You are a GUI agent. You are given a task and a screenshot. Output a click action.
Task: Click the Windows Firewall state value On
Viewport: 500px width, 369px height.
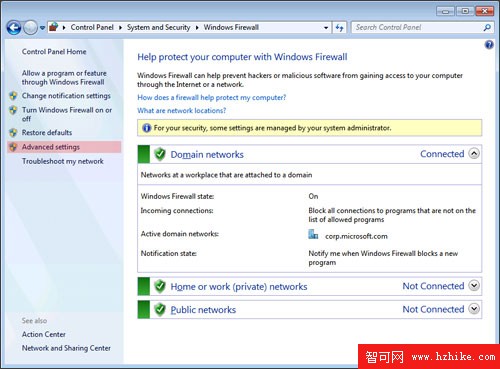(313, 196)
